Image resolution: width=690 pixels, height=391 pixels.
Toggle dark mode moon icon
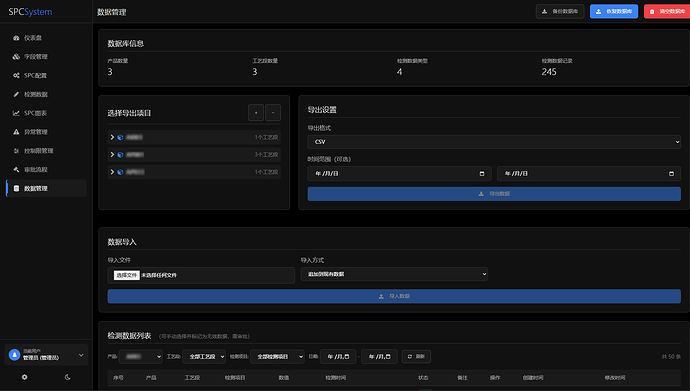67,377
